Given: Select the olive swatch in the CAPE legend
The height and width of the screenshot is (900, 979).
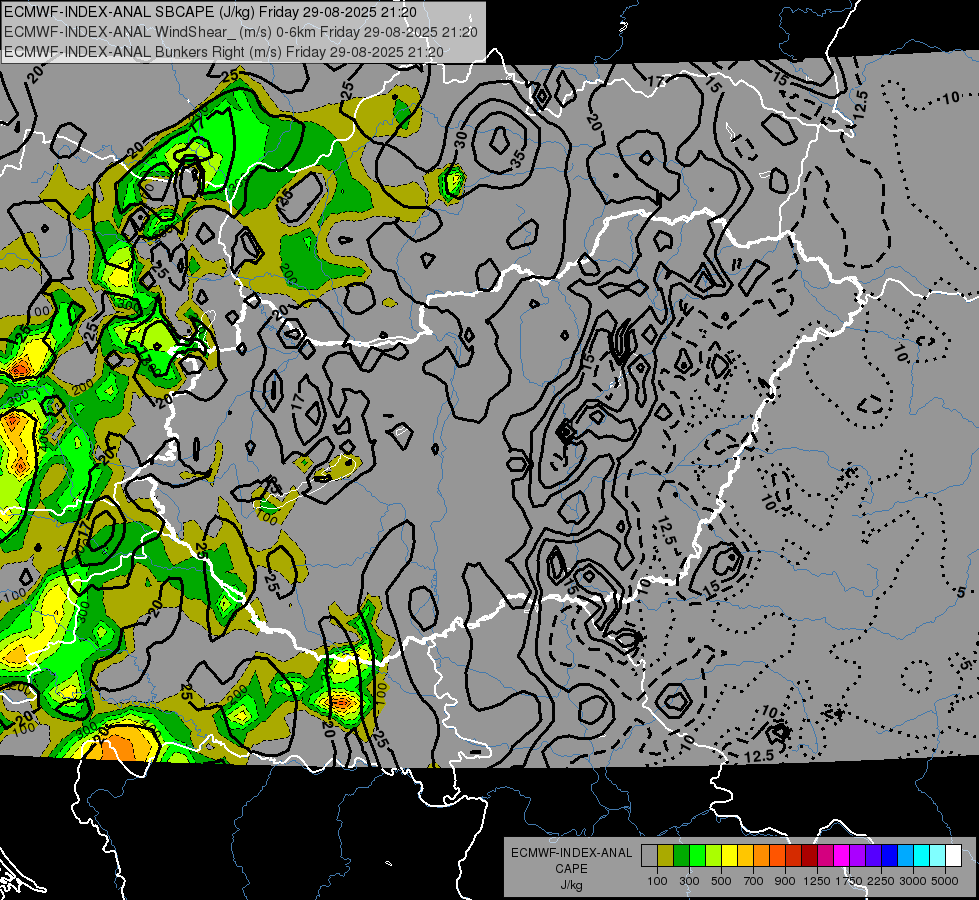Looking at the screenshot, I should coord(666,856).
